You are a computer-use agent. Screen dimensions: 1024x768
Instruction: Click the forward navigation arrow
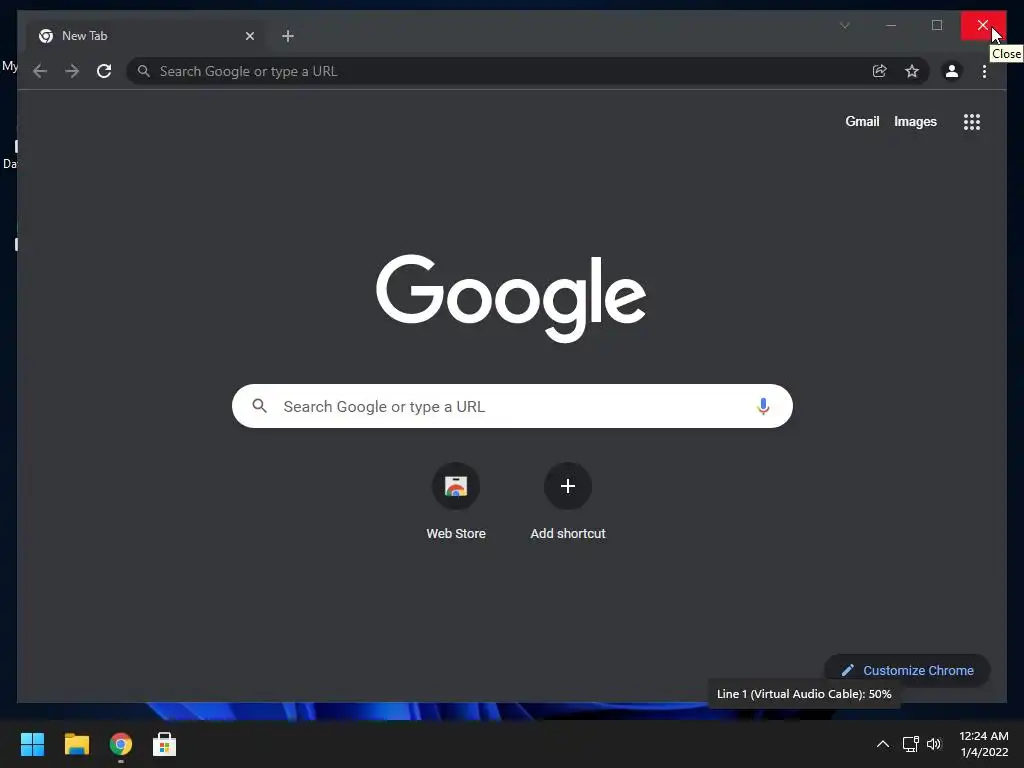coord(72,71)
